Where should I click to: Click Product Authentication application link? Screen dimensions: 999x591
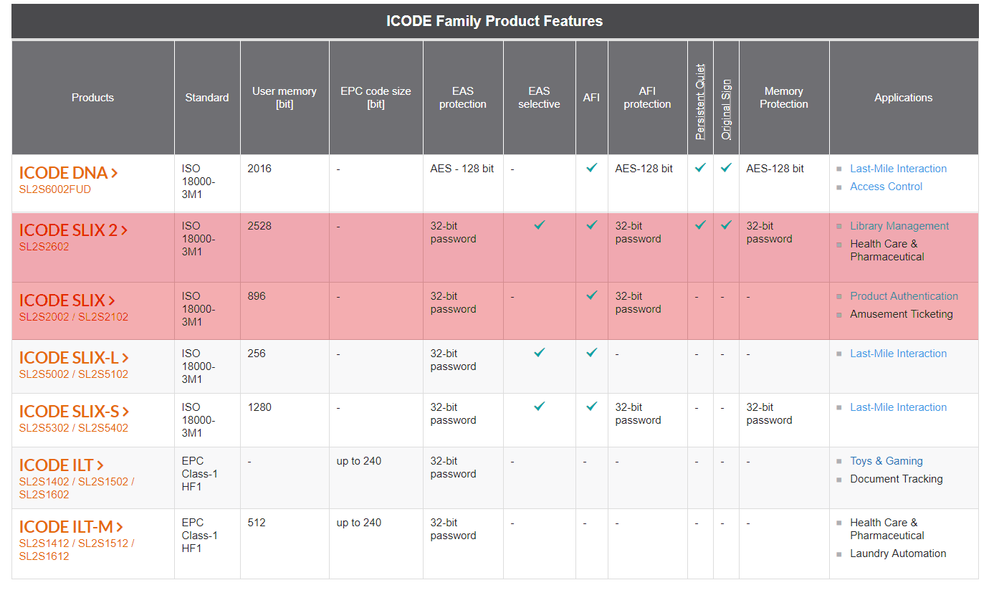coord(903,296)
